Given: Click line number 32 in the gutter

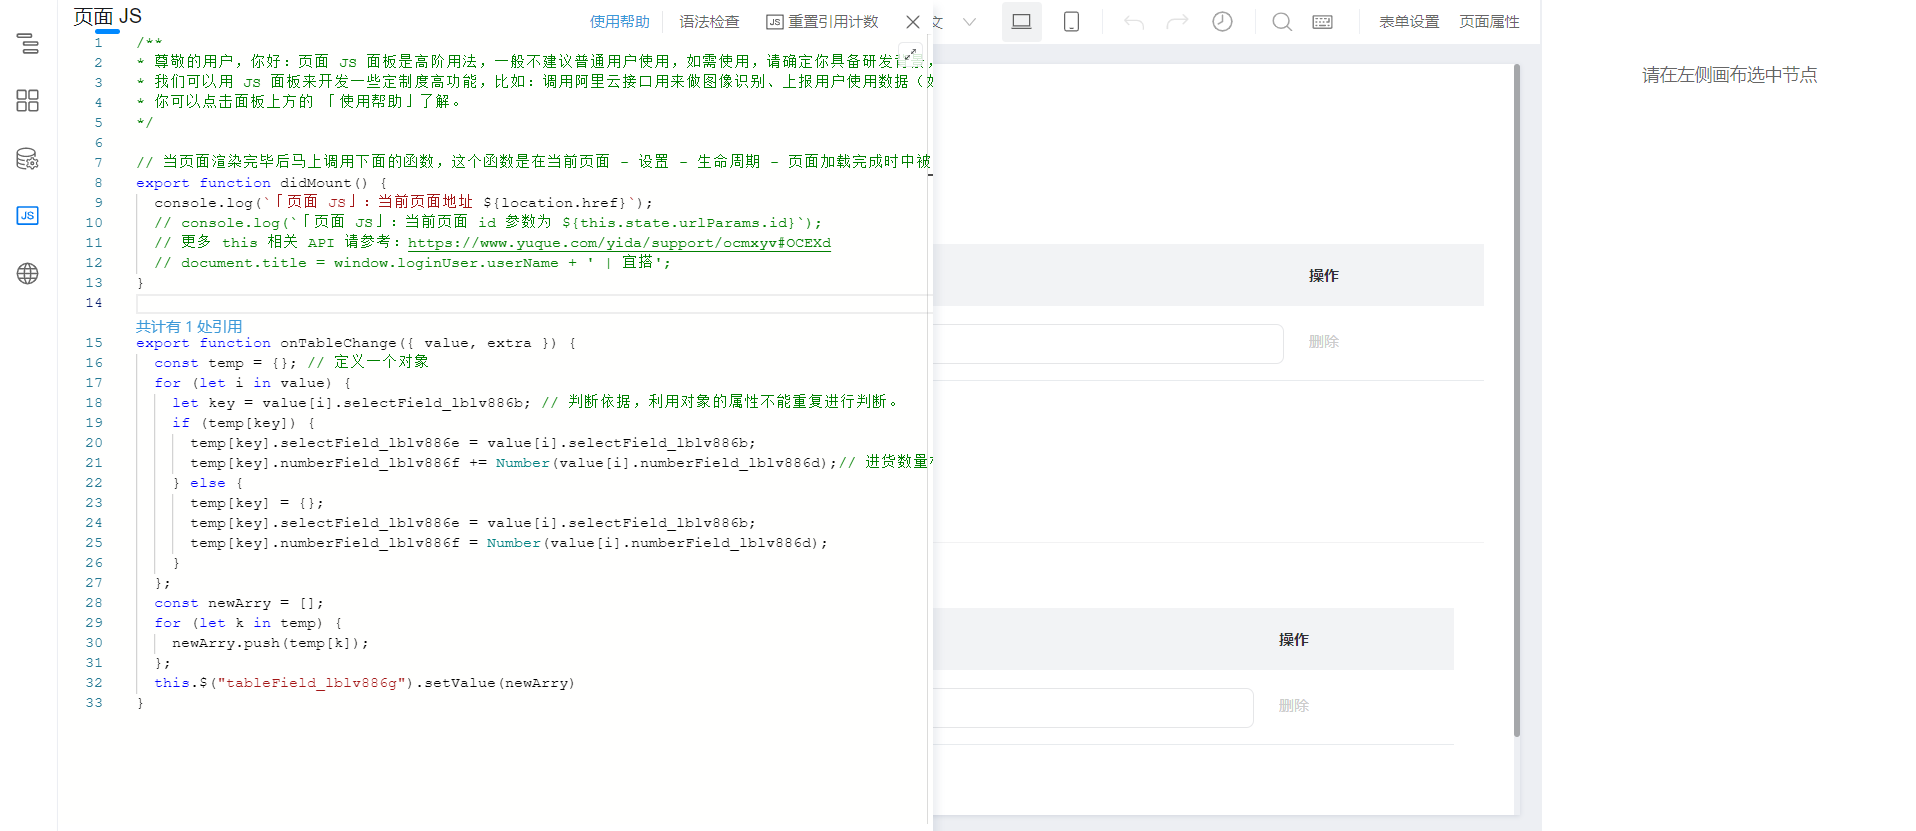Looking at the screenshot, I should tap(94, 683).
